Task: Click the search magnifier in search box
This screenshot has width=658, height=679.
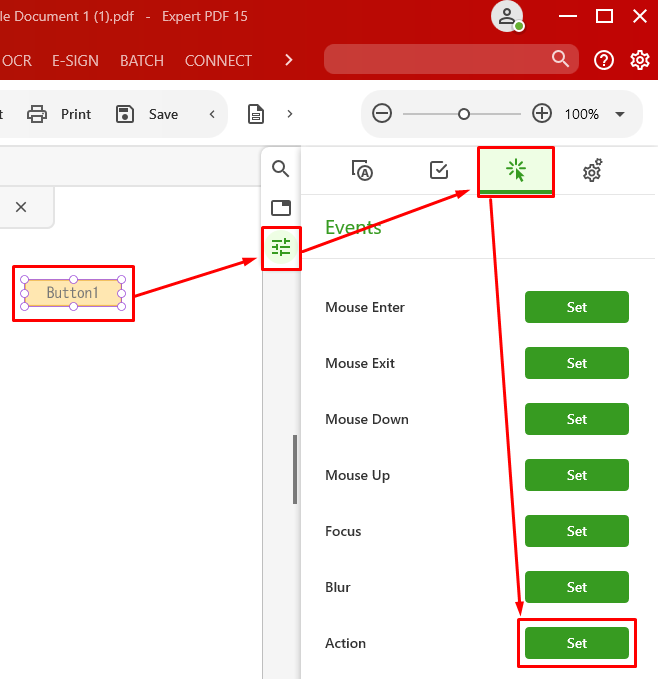Action: pos(560,58)
